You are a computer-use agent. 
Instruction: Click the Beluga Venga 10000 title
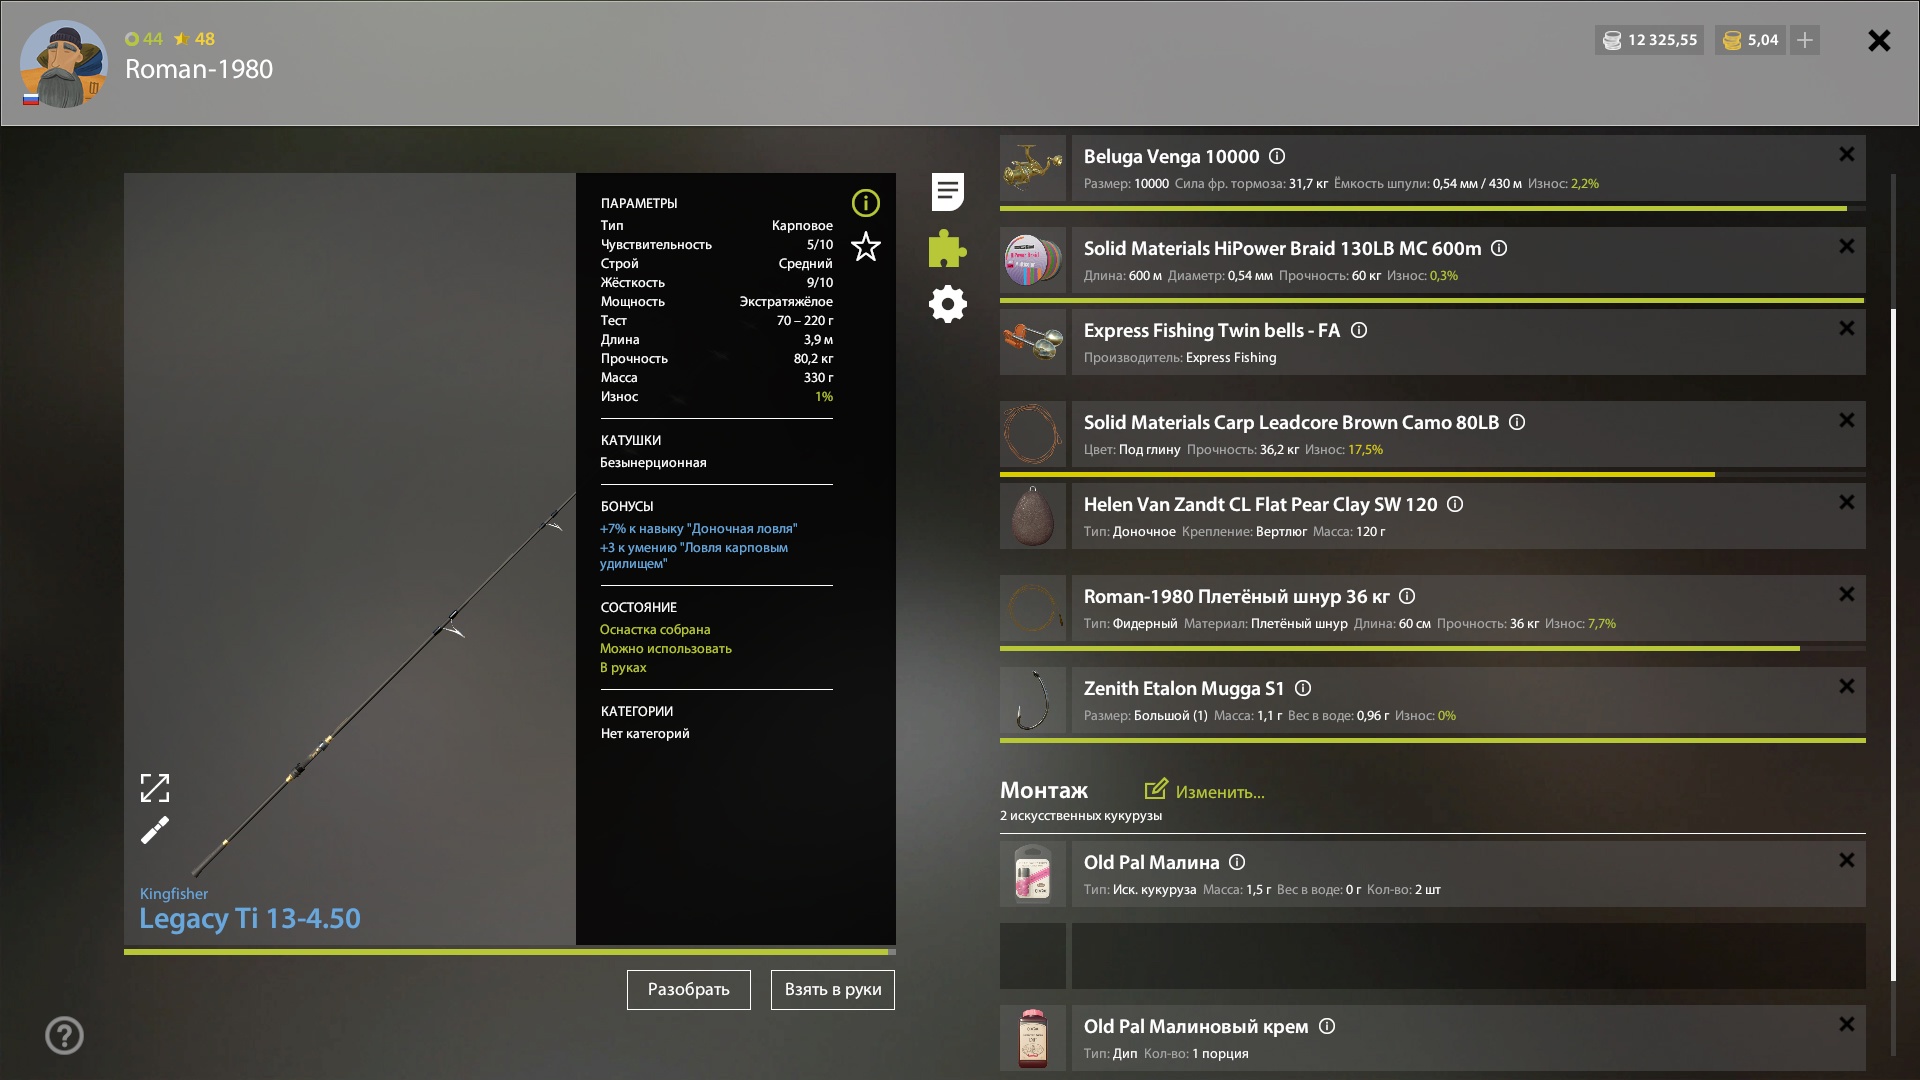click(x=1171, y=156)
